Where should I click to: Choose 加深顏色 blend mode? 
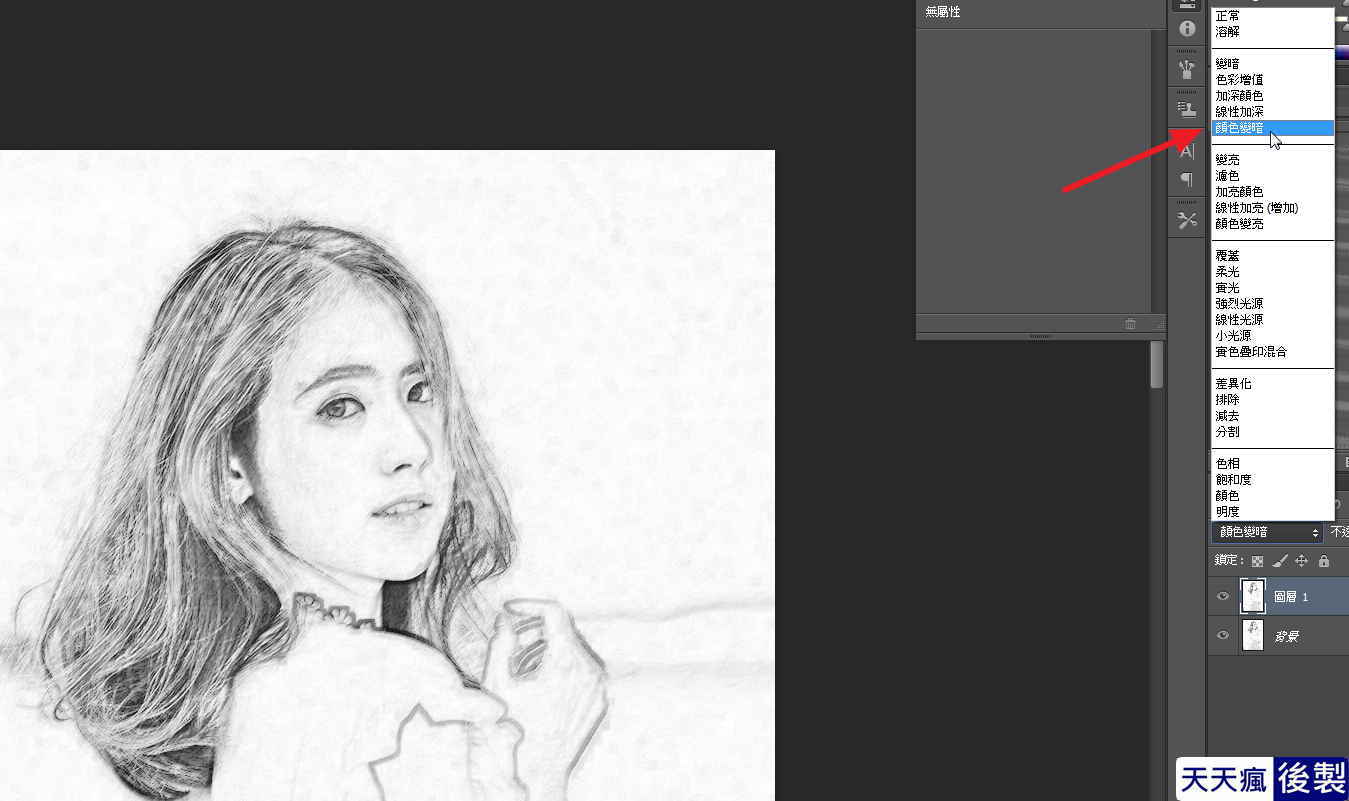1273,96
